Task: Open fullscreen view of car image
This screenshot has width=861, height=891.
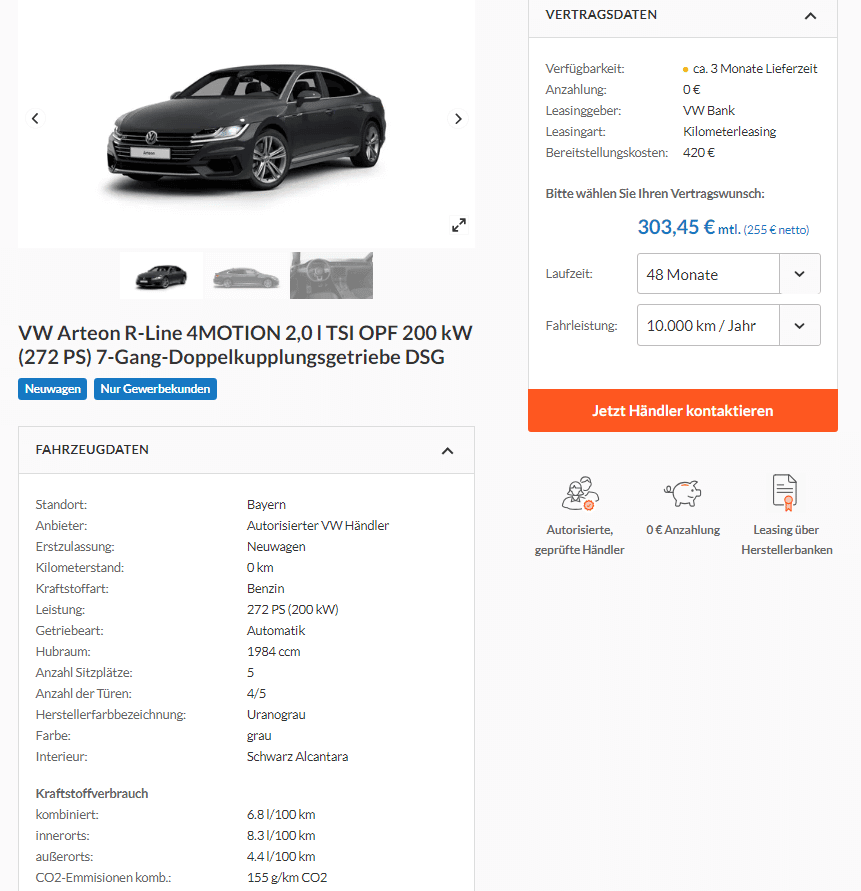Action: pyautogui.click(x=459, y=225)
